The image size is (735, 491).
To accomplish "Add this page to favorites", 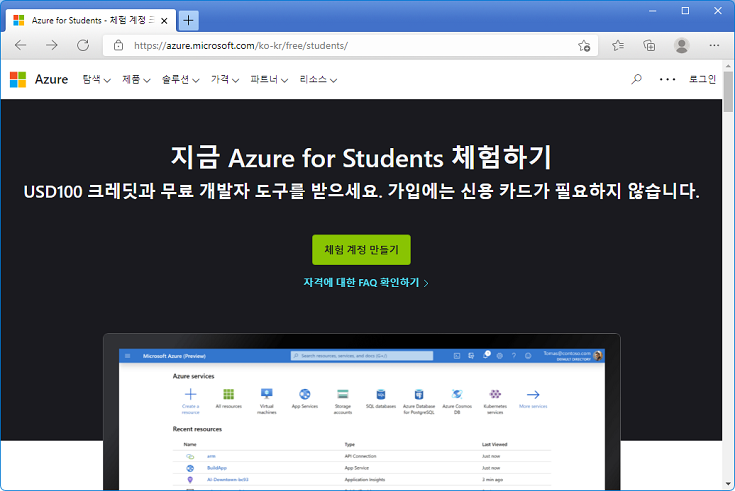I will (584, 45).
